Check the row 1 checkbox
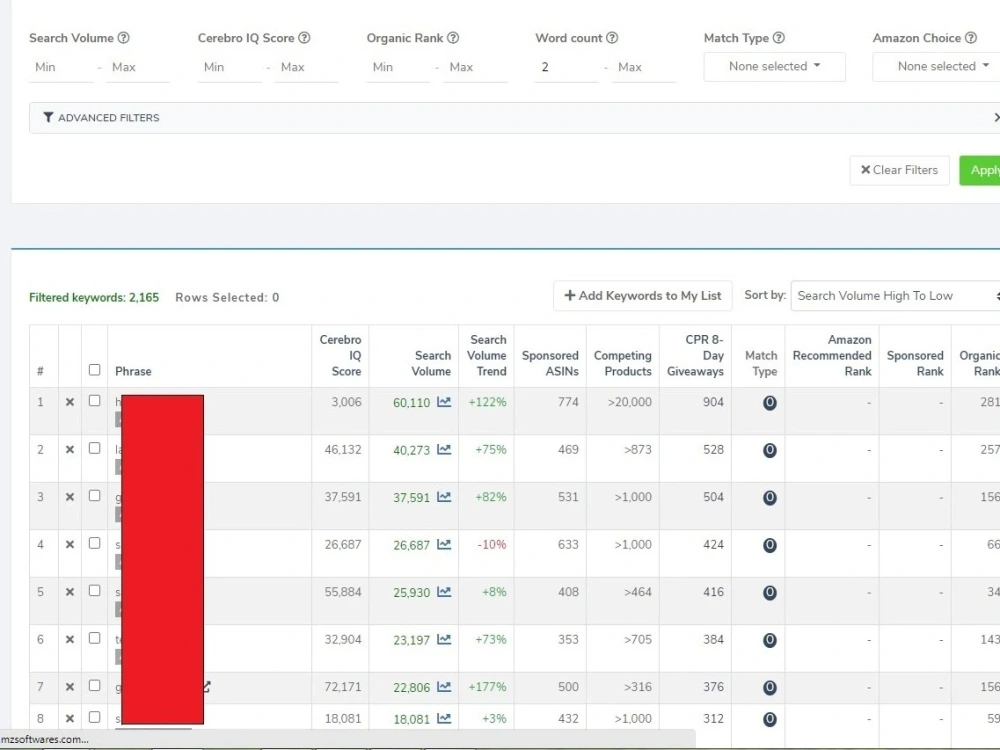This screenshot has width=1000, height=750. pos(94,401)
